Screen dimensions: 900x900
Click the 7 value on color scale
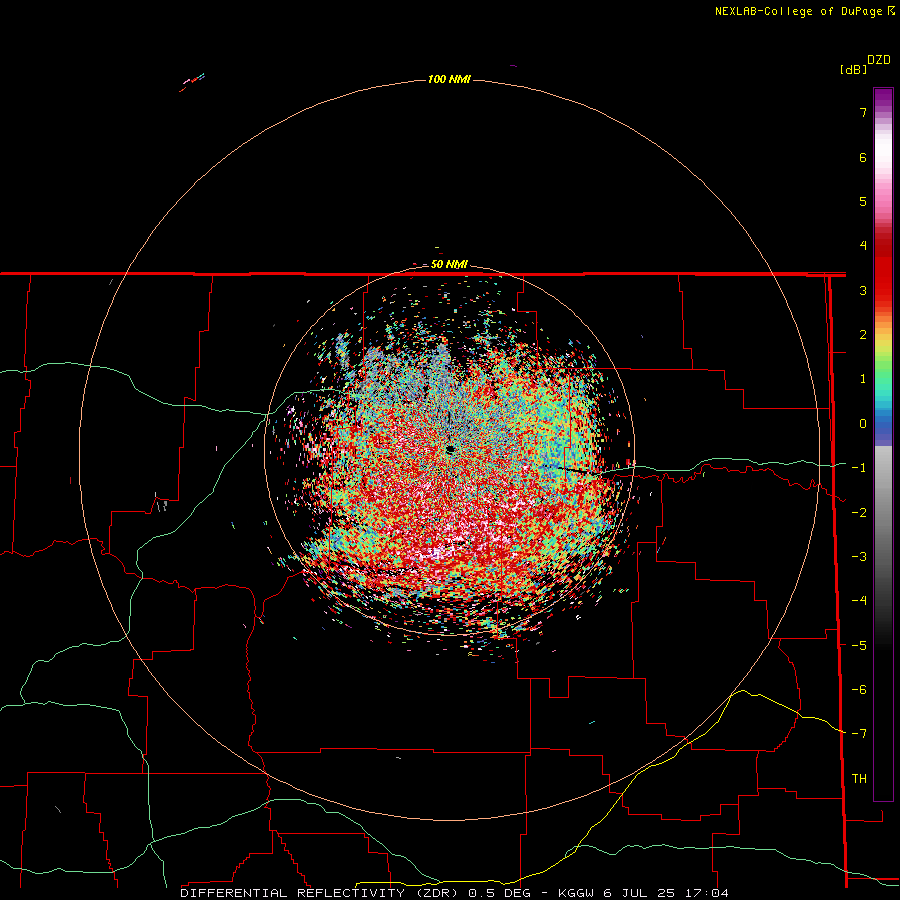point(863,112)
